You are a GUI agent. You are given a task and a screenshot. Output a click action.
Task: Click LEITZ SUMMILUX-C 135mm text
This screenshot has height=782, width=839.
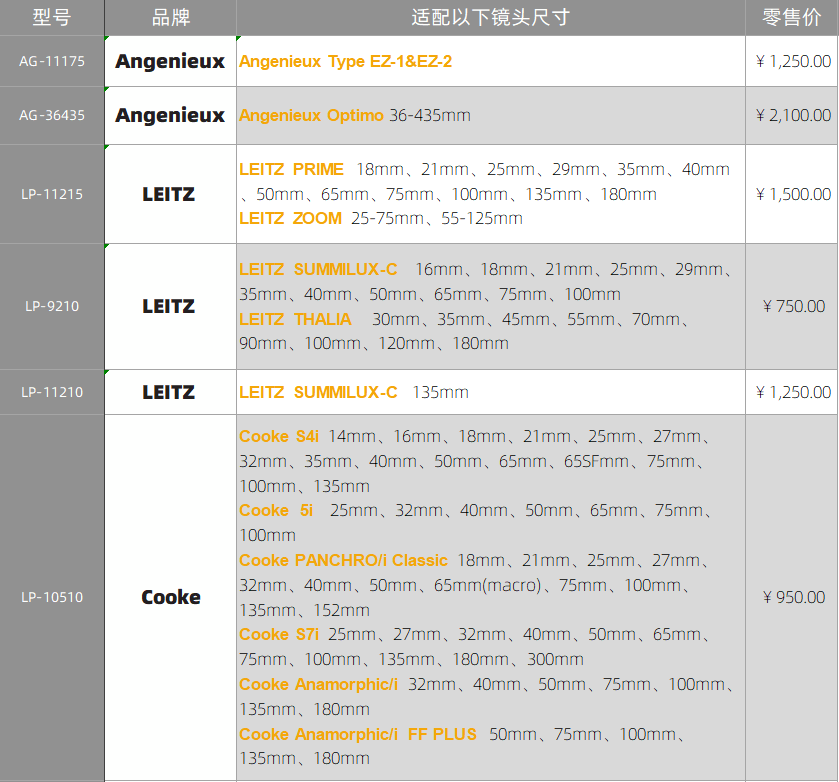[x=354, y=392]
